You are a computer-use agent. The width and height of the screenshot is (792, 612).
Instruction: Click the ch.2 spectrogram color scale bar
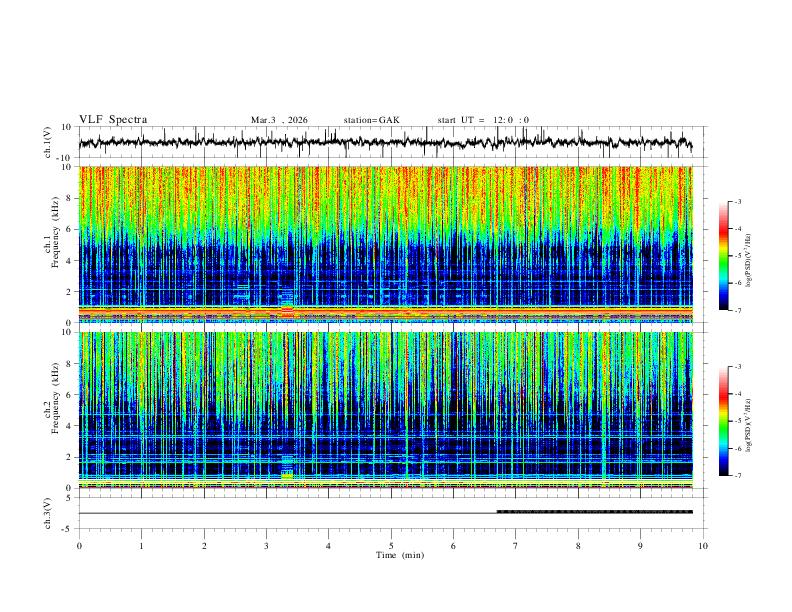pyautogui.click(x=723, y=421)
